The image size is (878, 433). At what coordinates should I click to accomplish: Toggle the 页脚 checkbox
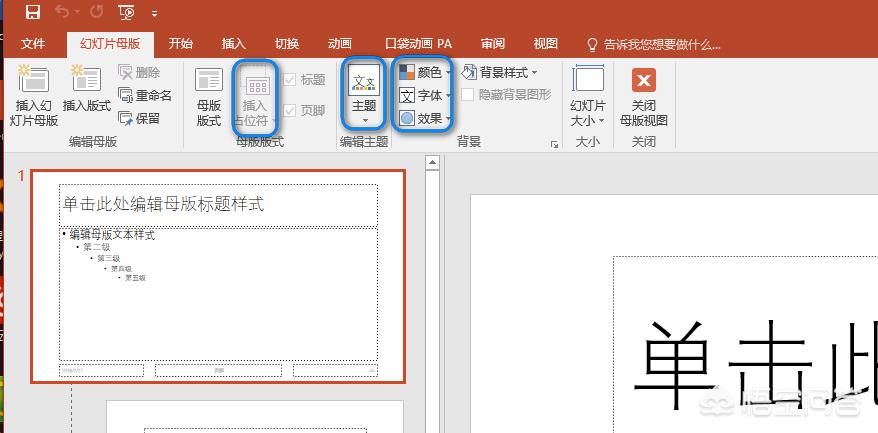point(289,110)
